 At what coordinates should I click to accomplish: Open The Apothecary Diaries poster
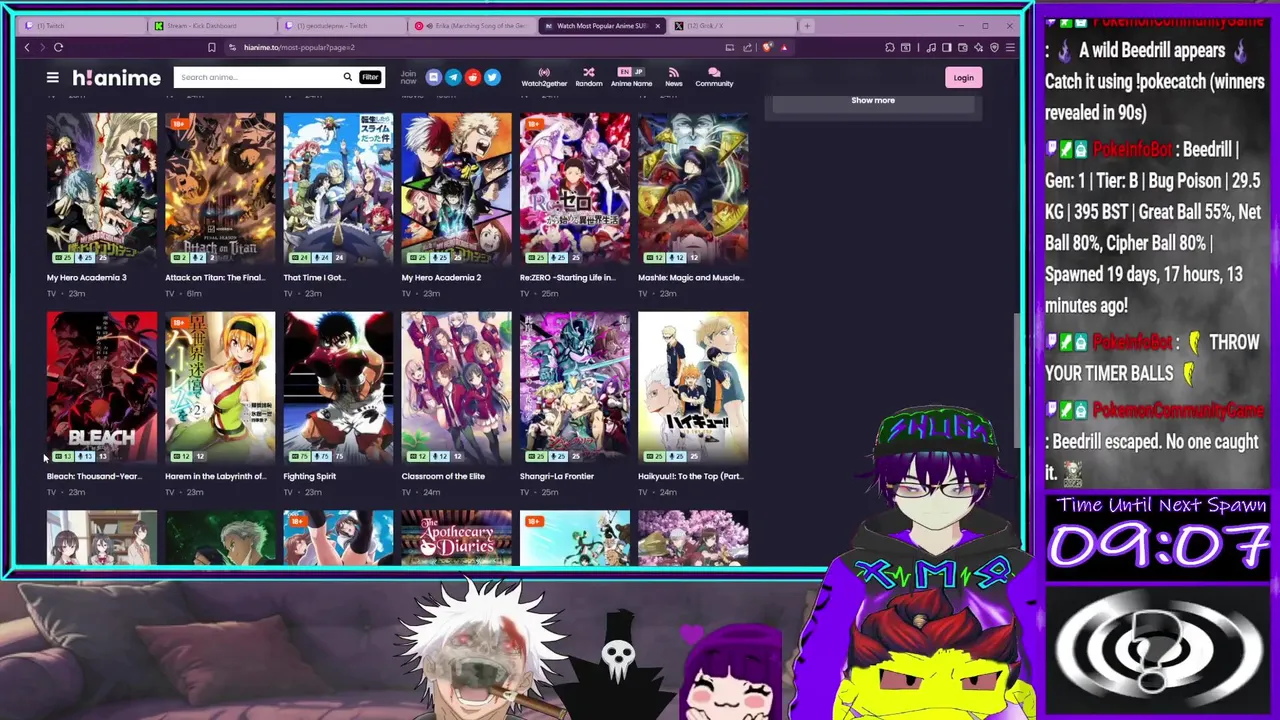tap(456, 538)
